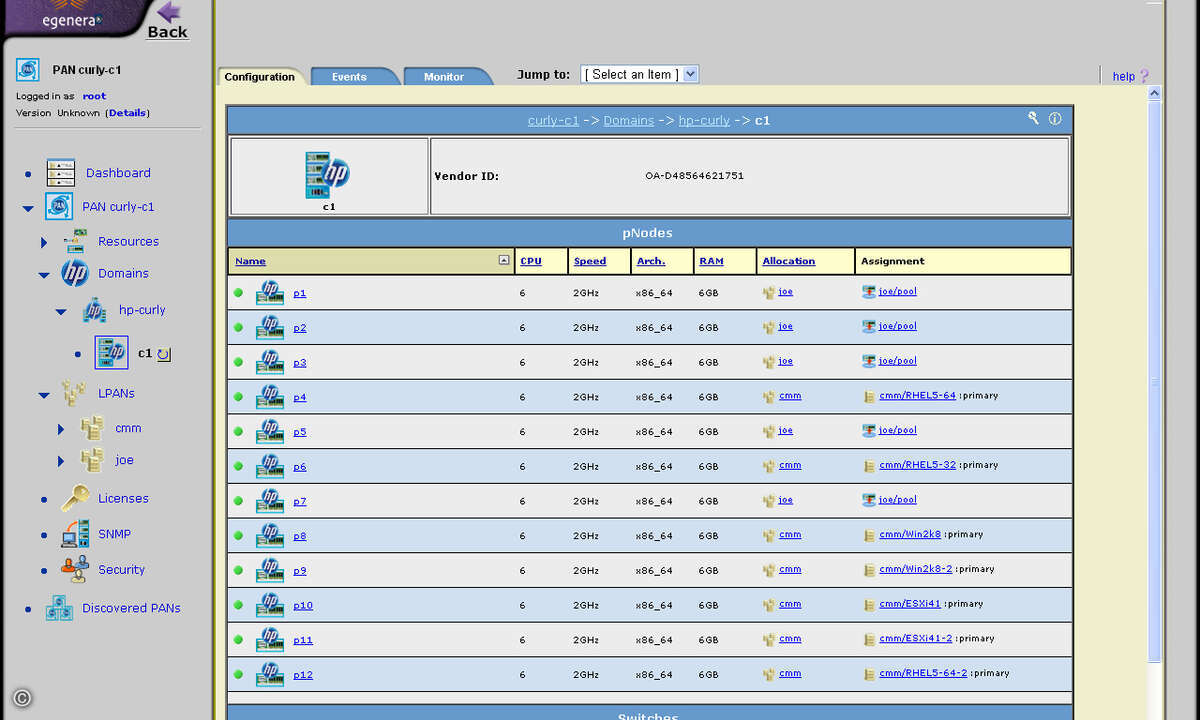The image size is (1200, 720).
Task: Open the Resources icon
Action: tap(74, 241)
